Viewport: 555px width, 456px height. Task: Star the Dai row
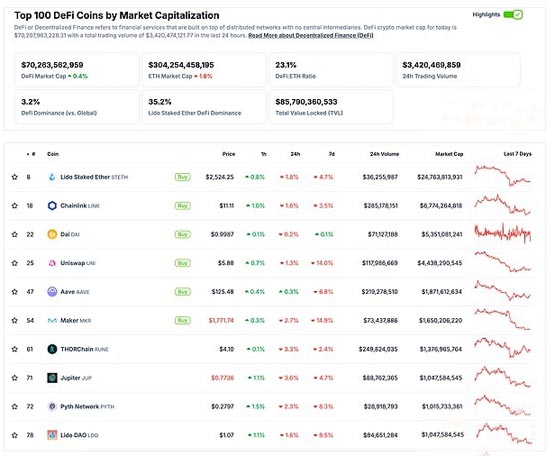[15, 234]
